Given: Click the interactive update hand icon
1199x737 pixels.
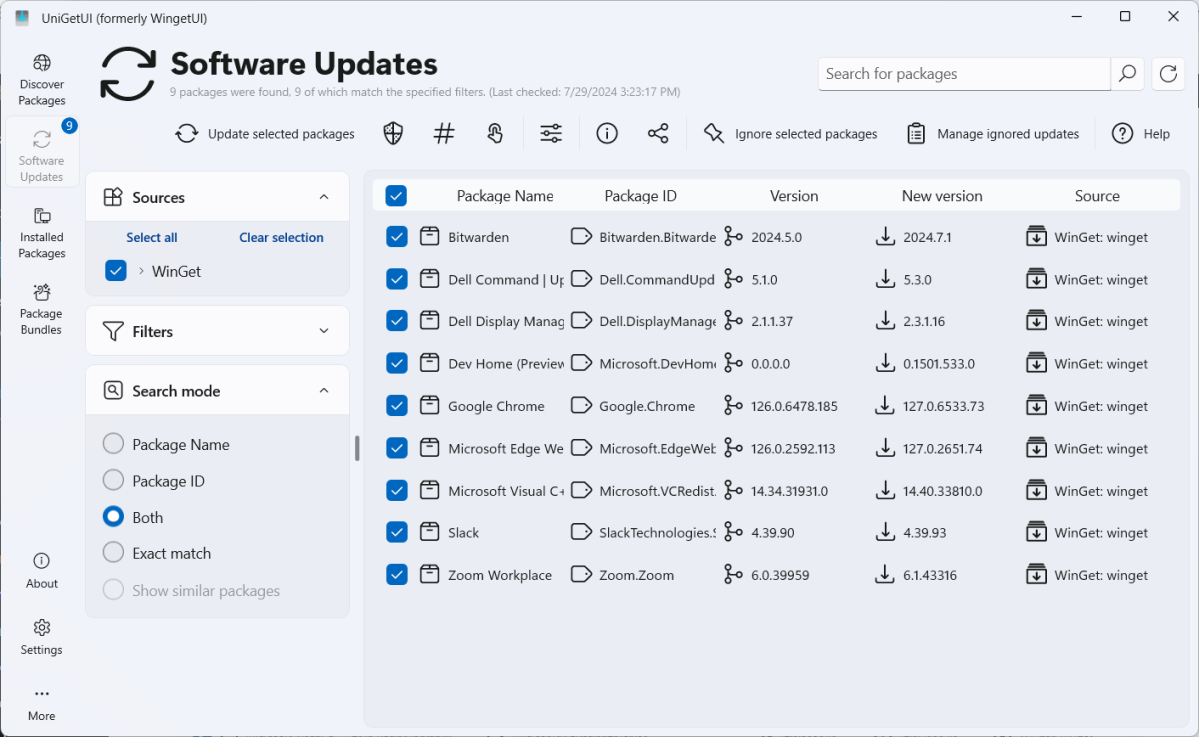Looking at the screenshot, I should tap(495, 134).
